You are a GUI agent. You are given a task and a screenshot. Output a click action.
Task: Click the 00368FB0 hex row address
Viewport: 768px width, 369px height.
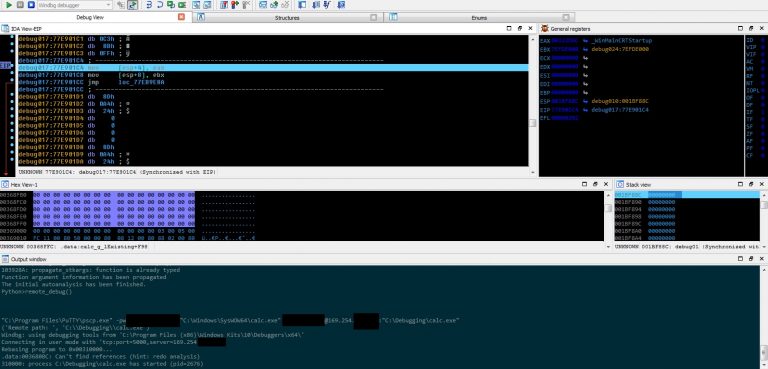(x=13, y=195)
